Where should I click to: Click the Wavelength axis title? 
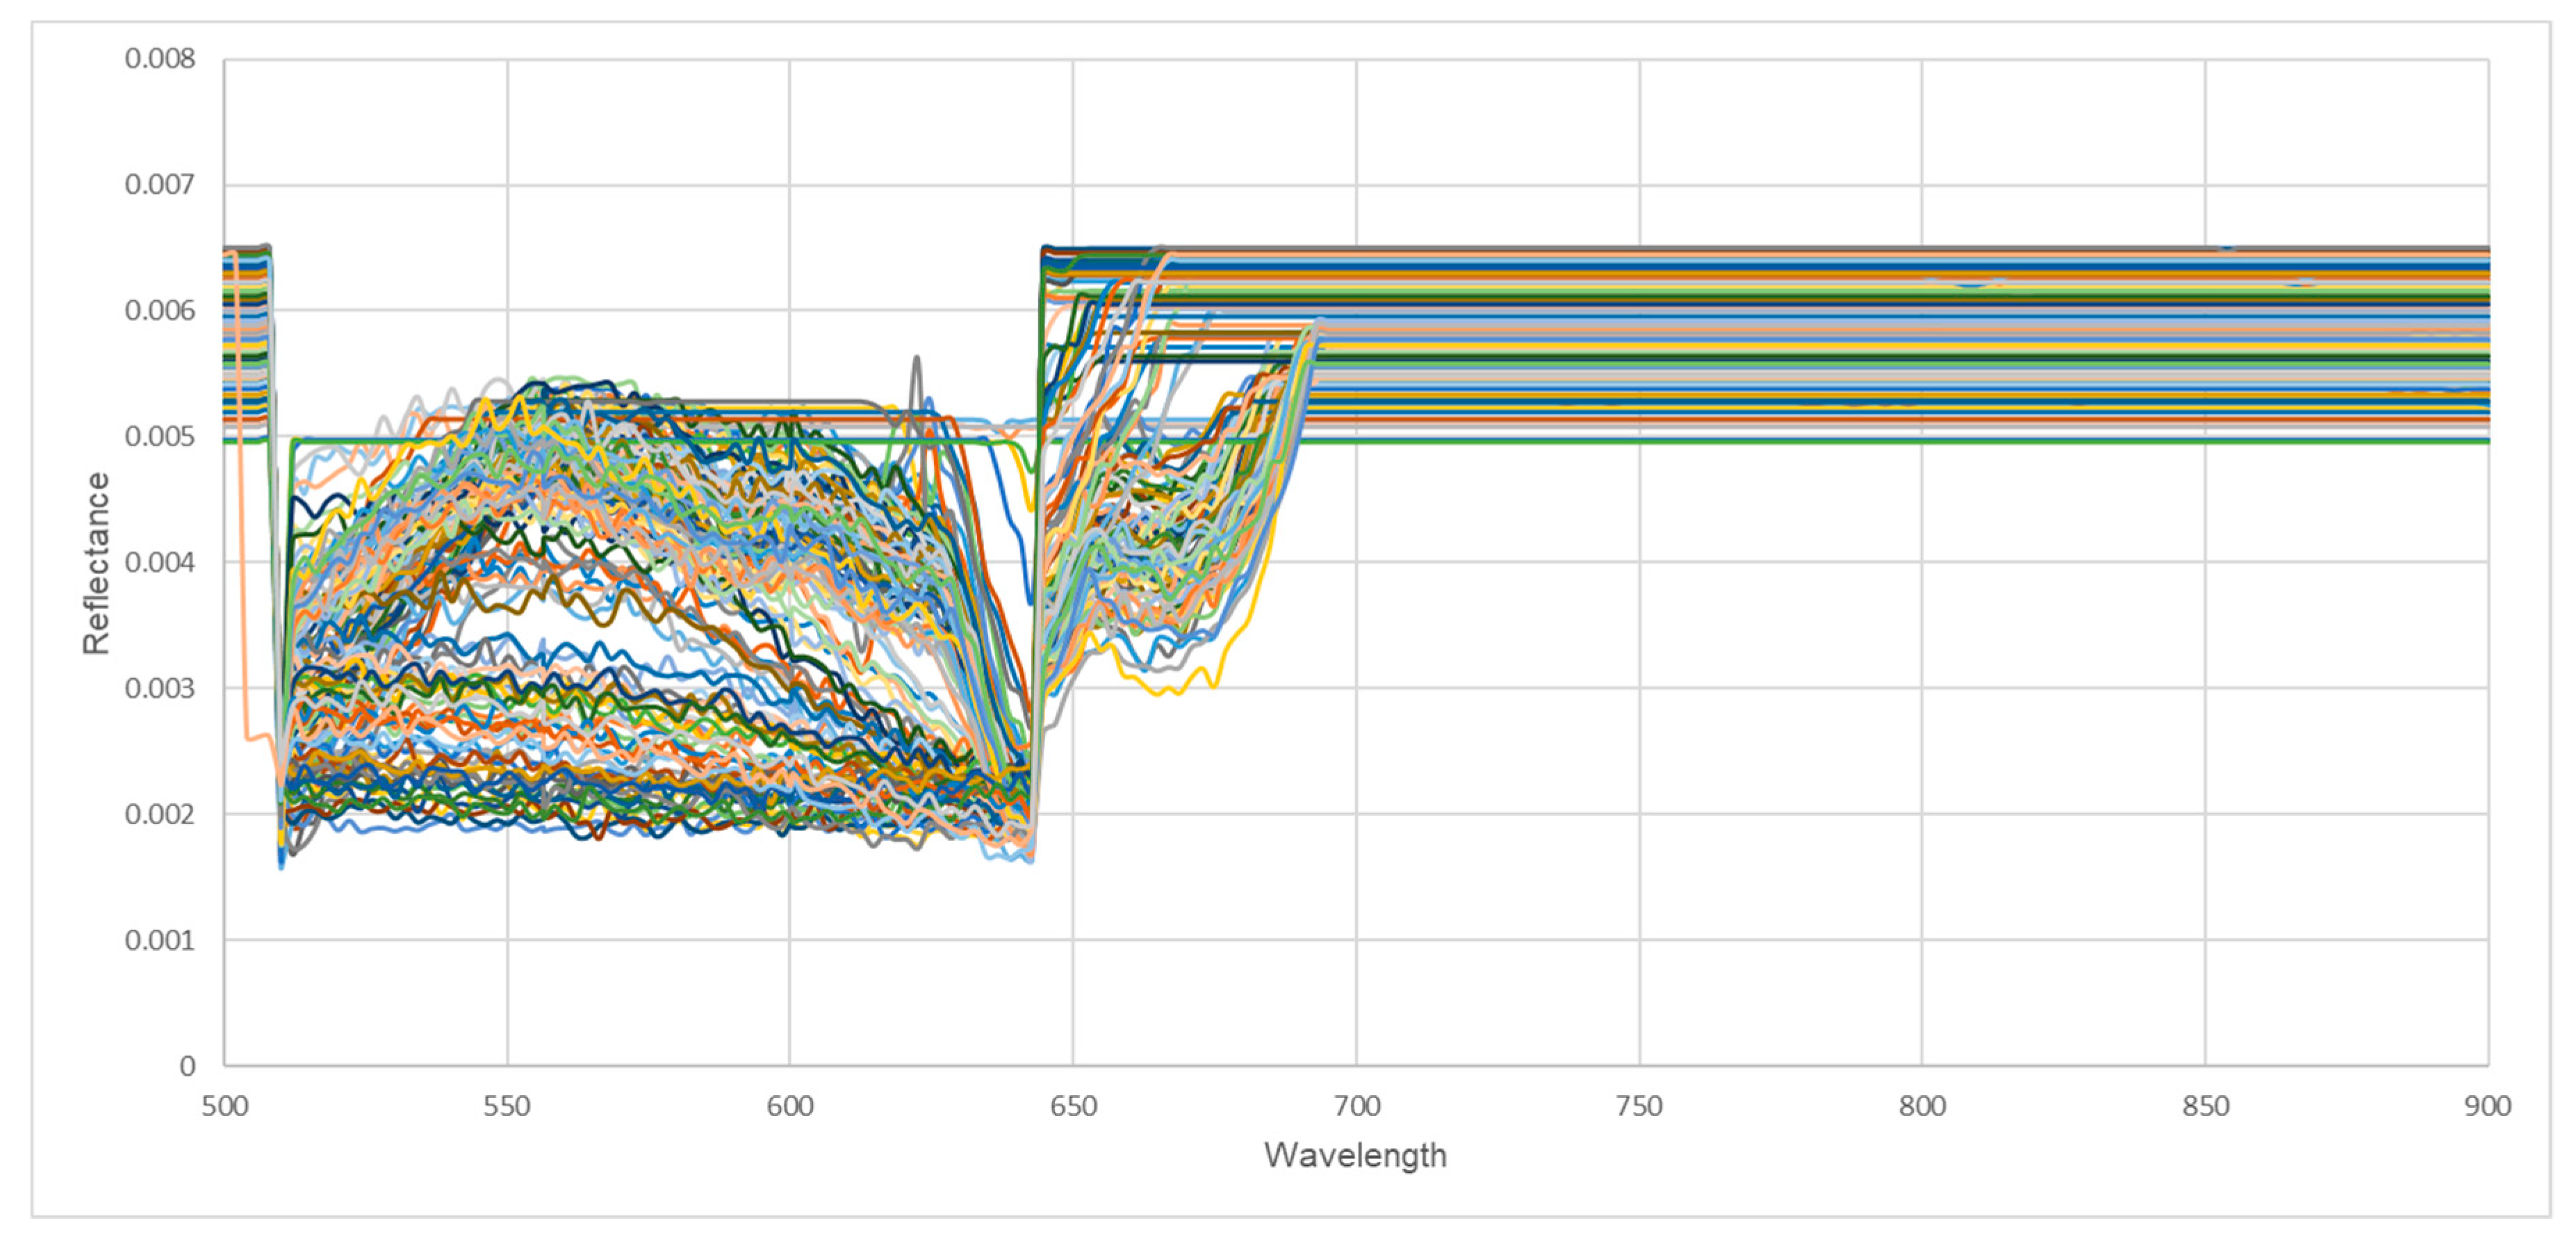point(1354,1155)
